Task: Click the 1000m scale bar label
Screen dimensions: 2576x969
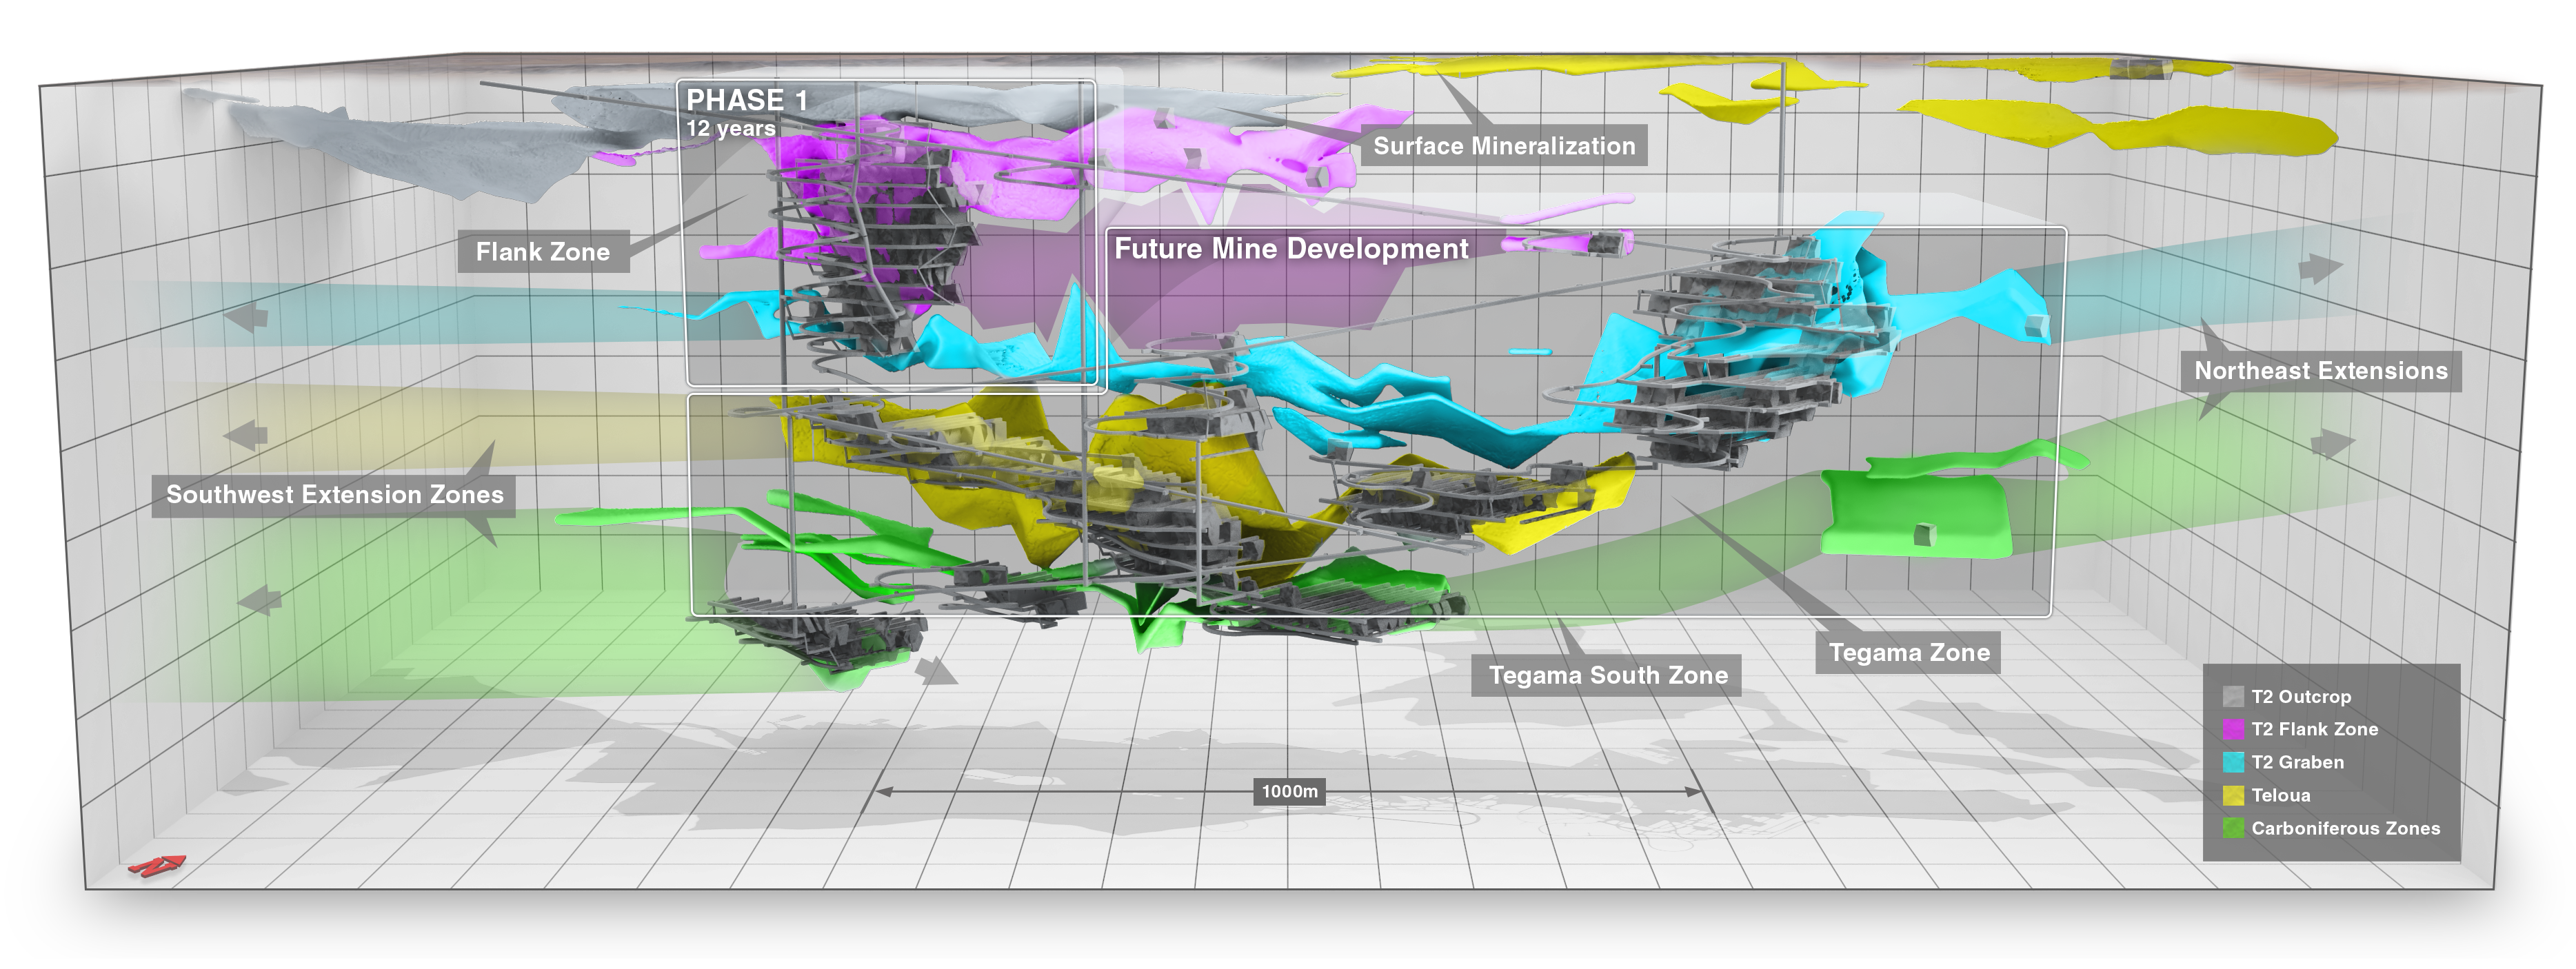Action: pyautogui.click(x=1290, y=792)
